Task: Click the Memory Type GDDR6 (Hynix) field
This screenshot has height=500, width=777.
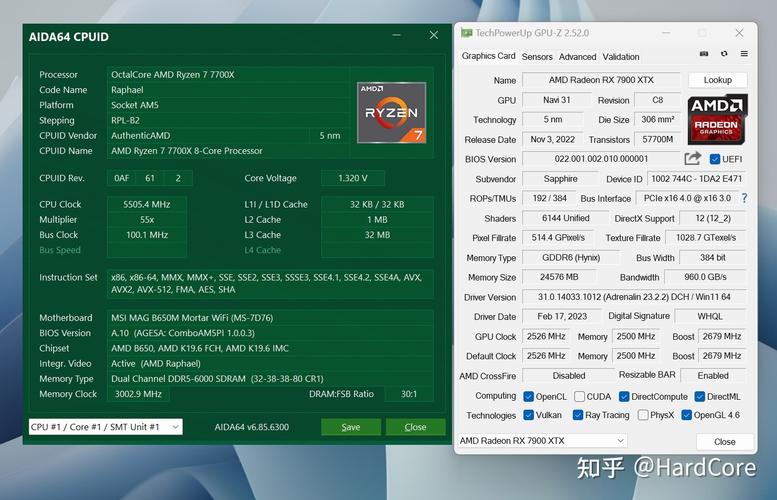Action: (571, 258)
